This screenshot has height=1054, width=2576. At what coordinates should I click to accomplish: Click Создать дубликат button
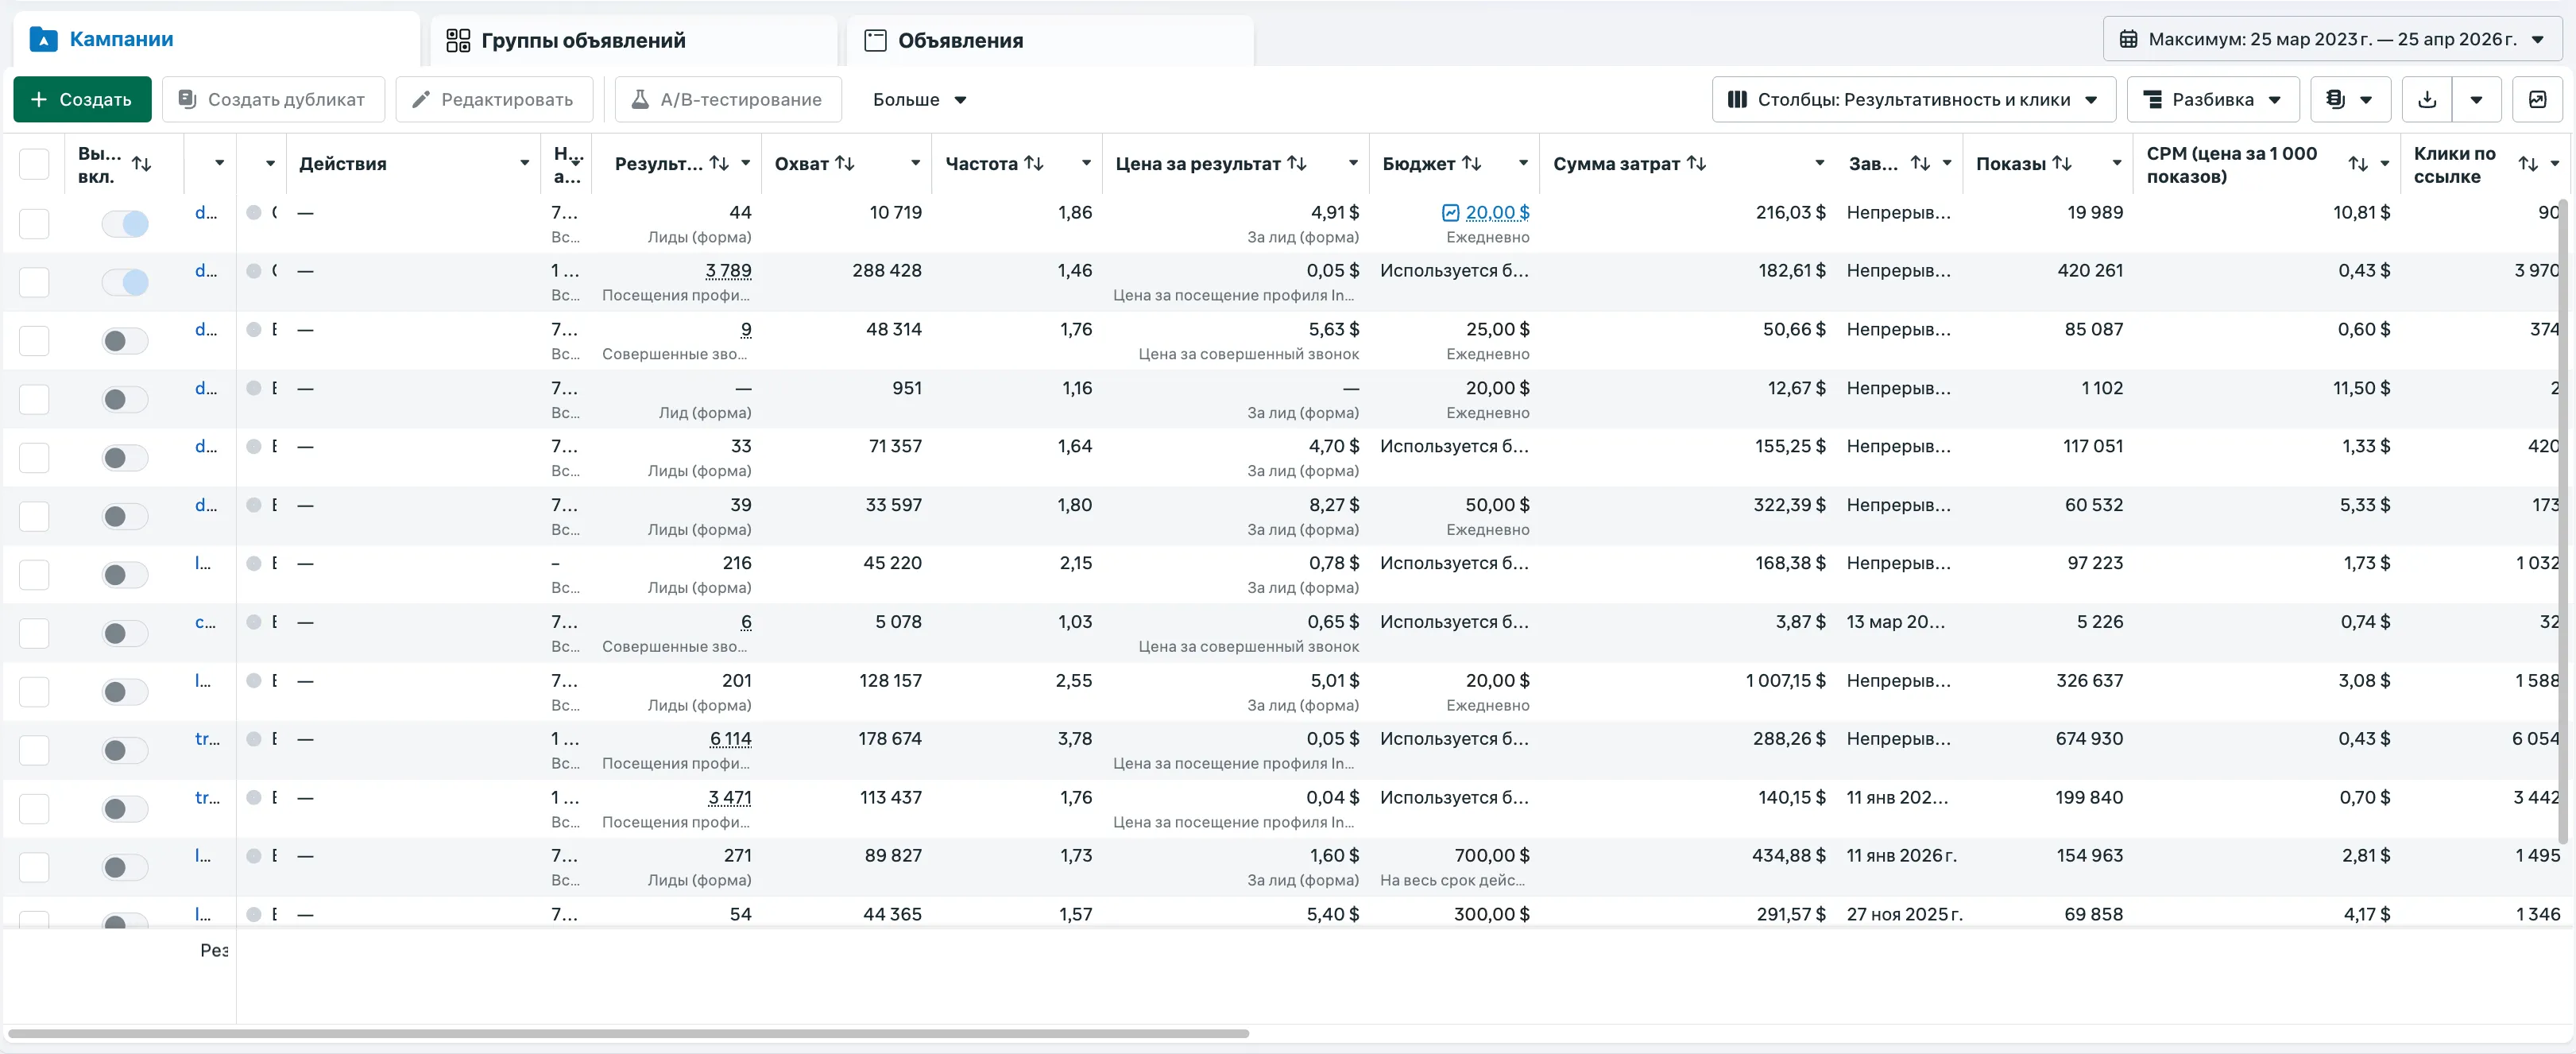273,99
